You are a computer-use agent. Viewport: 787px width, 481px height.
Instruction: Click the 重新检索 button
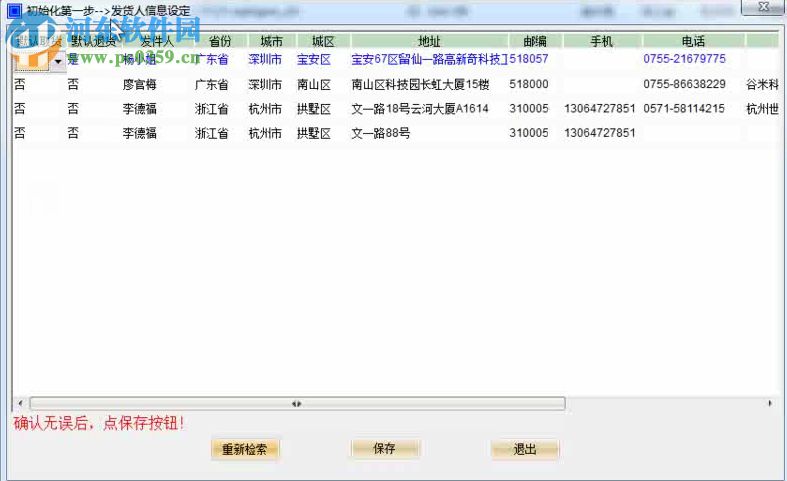click(244, 449)
